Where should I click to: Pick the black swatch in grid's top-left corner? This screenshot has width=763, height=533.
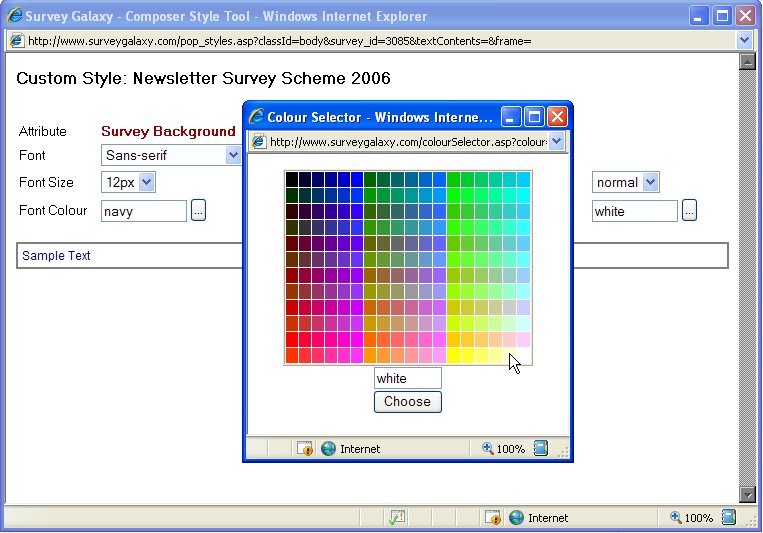pyautogui.click(x=292, y=179)
